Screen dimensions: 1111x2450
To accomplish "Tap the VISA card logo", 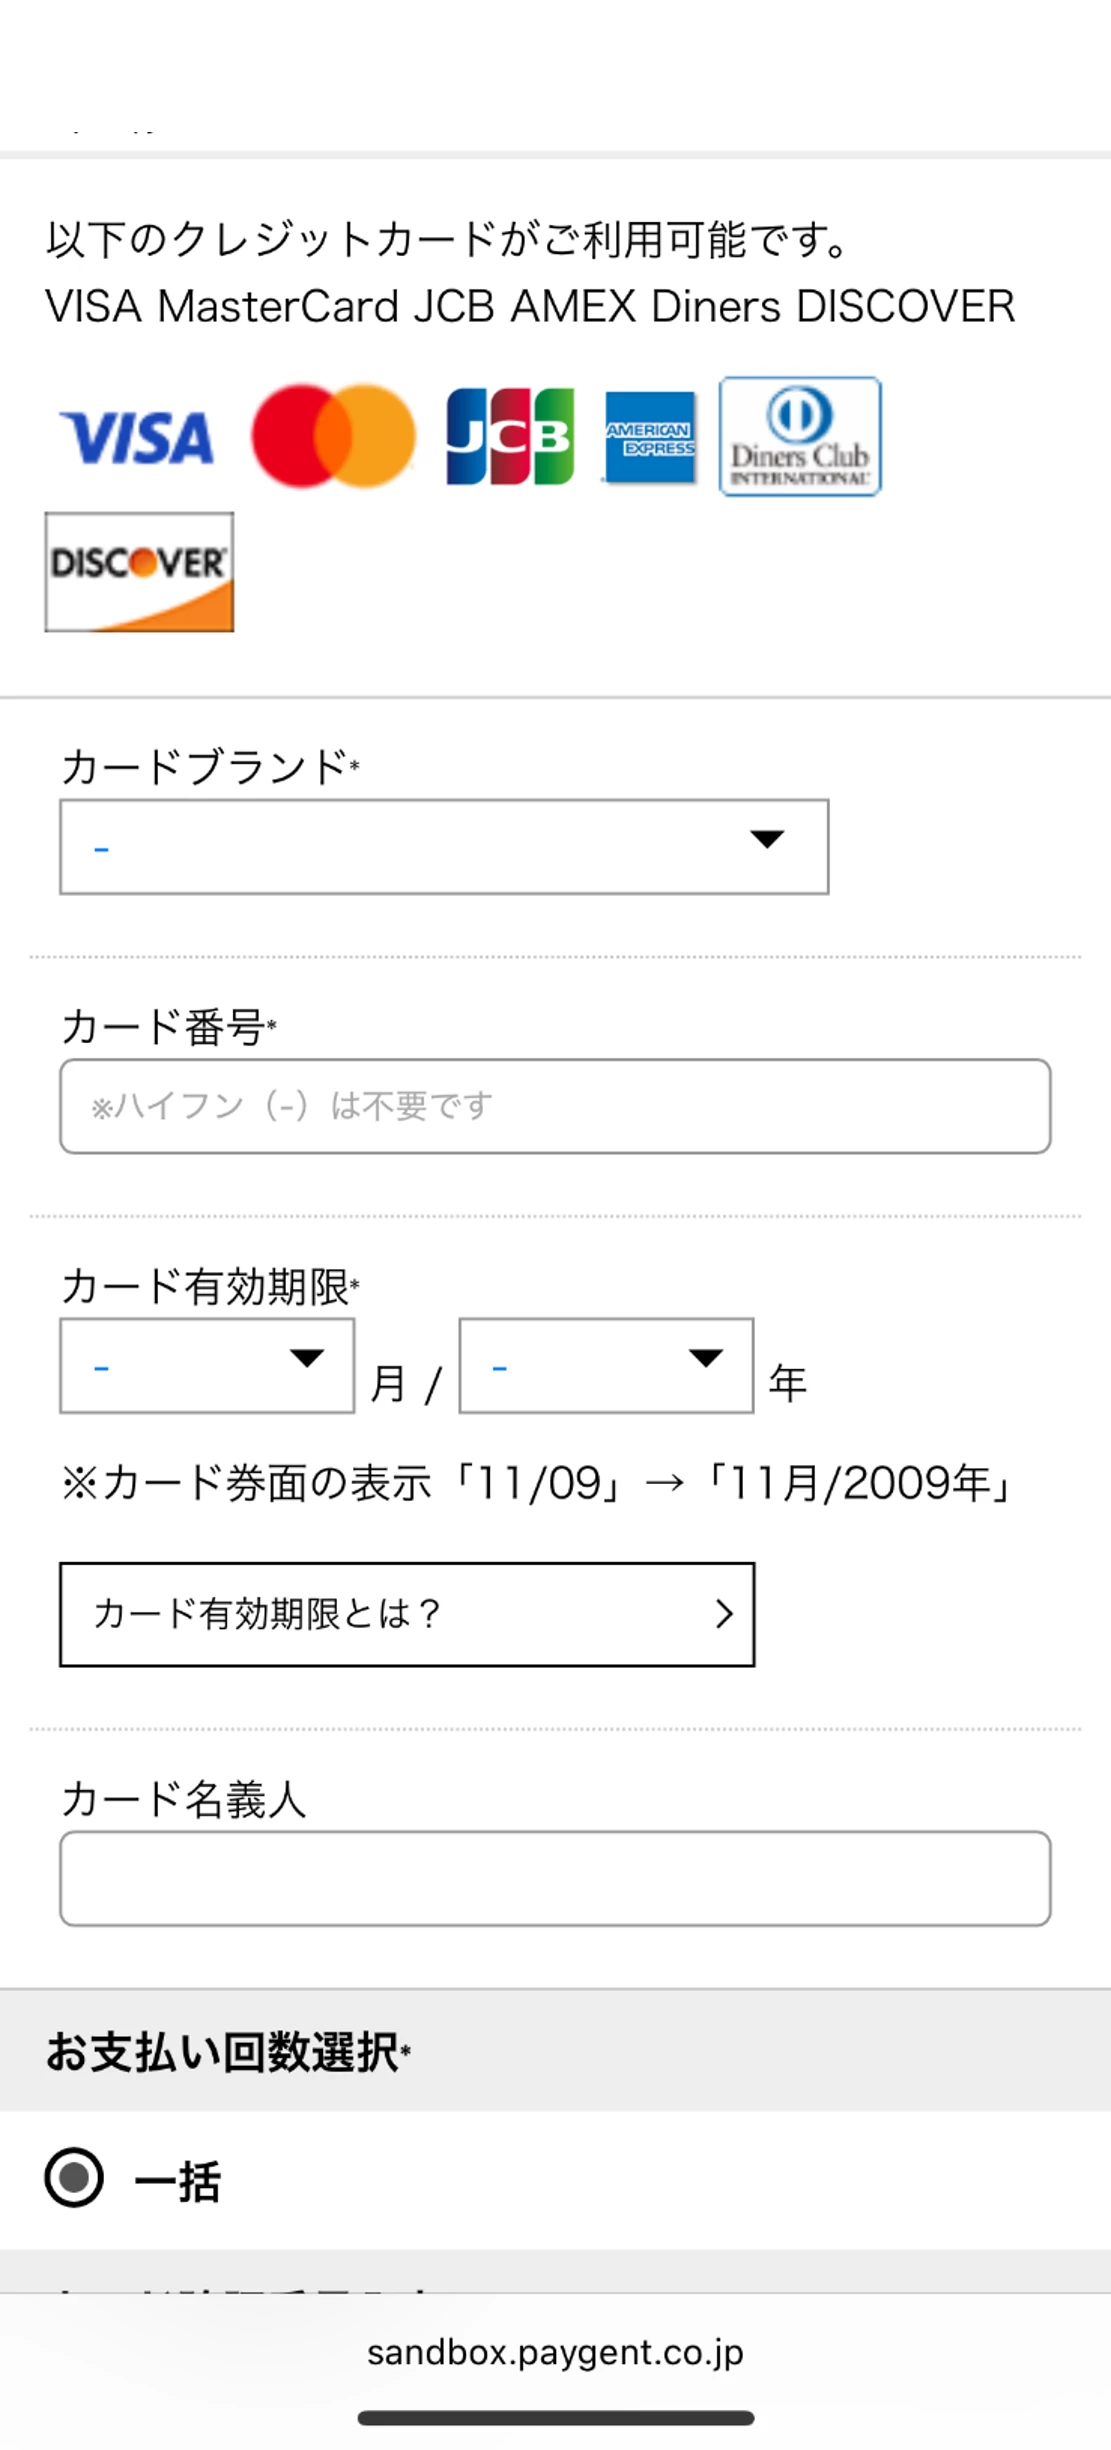I will (x=137, y=438).
